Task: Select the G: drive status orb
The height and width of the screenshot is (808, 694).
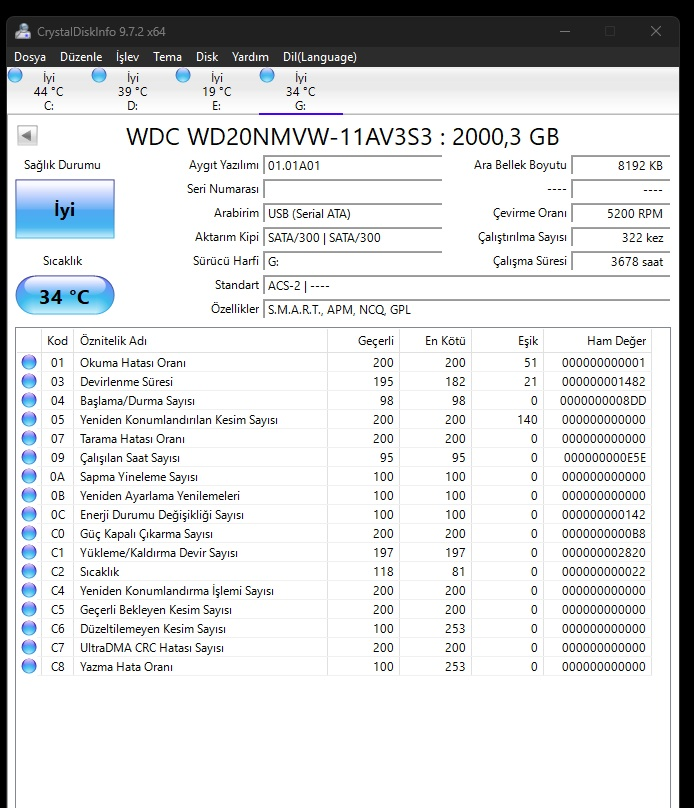Action: (x=267, y=75)
